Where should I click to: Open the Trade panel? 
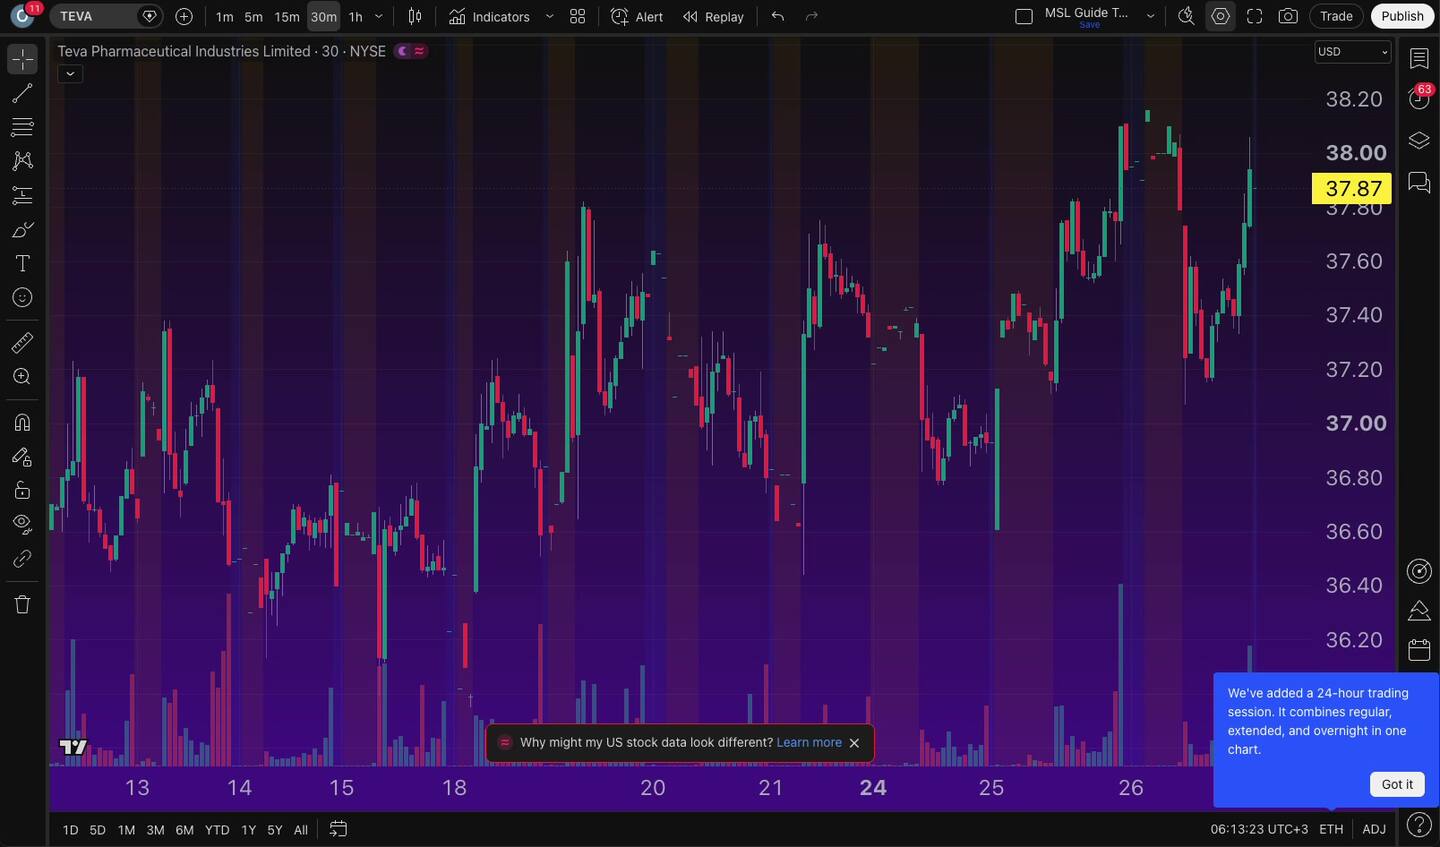[1336, 16]
